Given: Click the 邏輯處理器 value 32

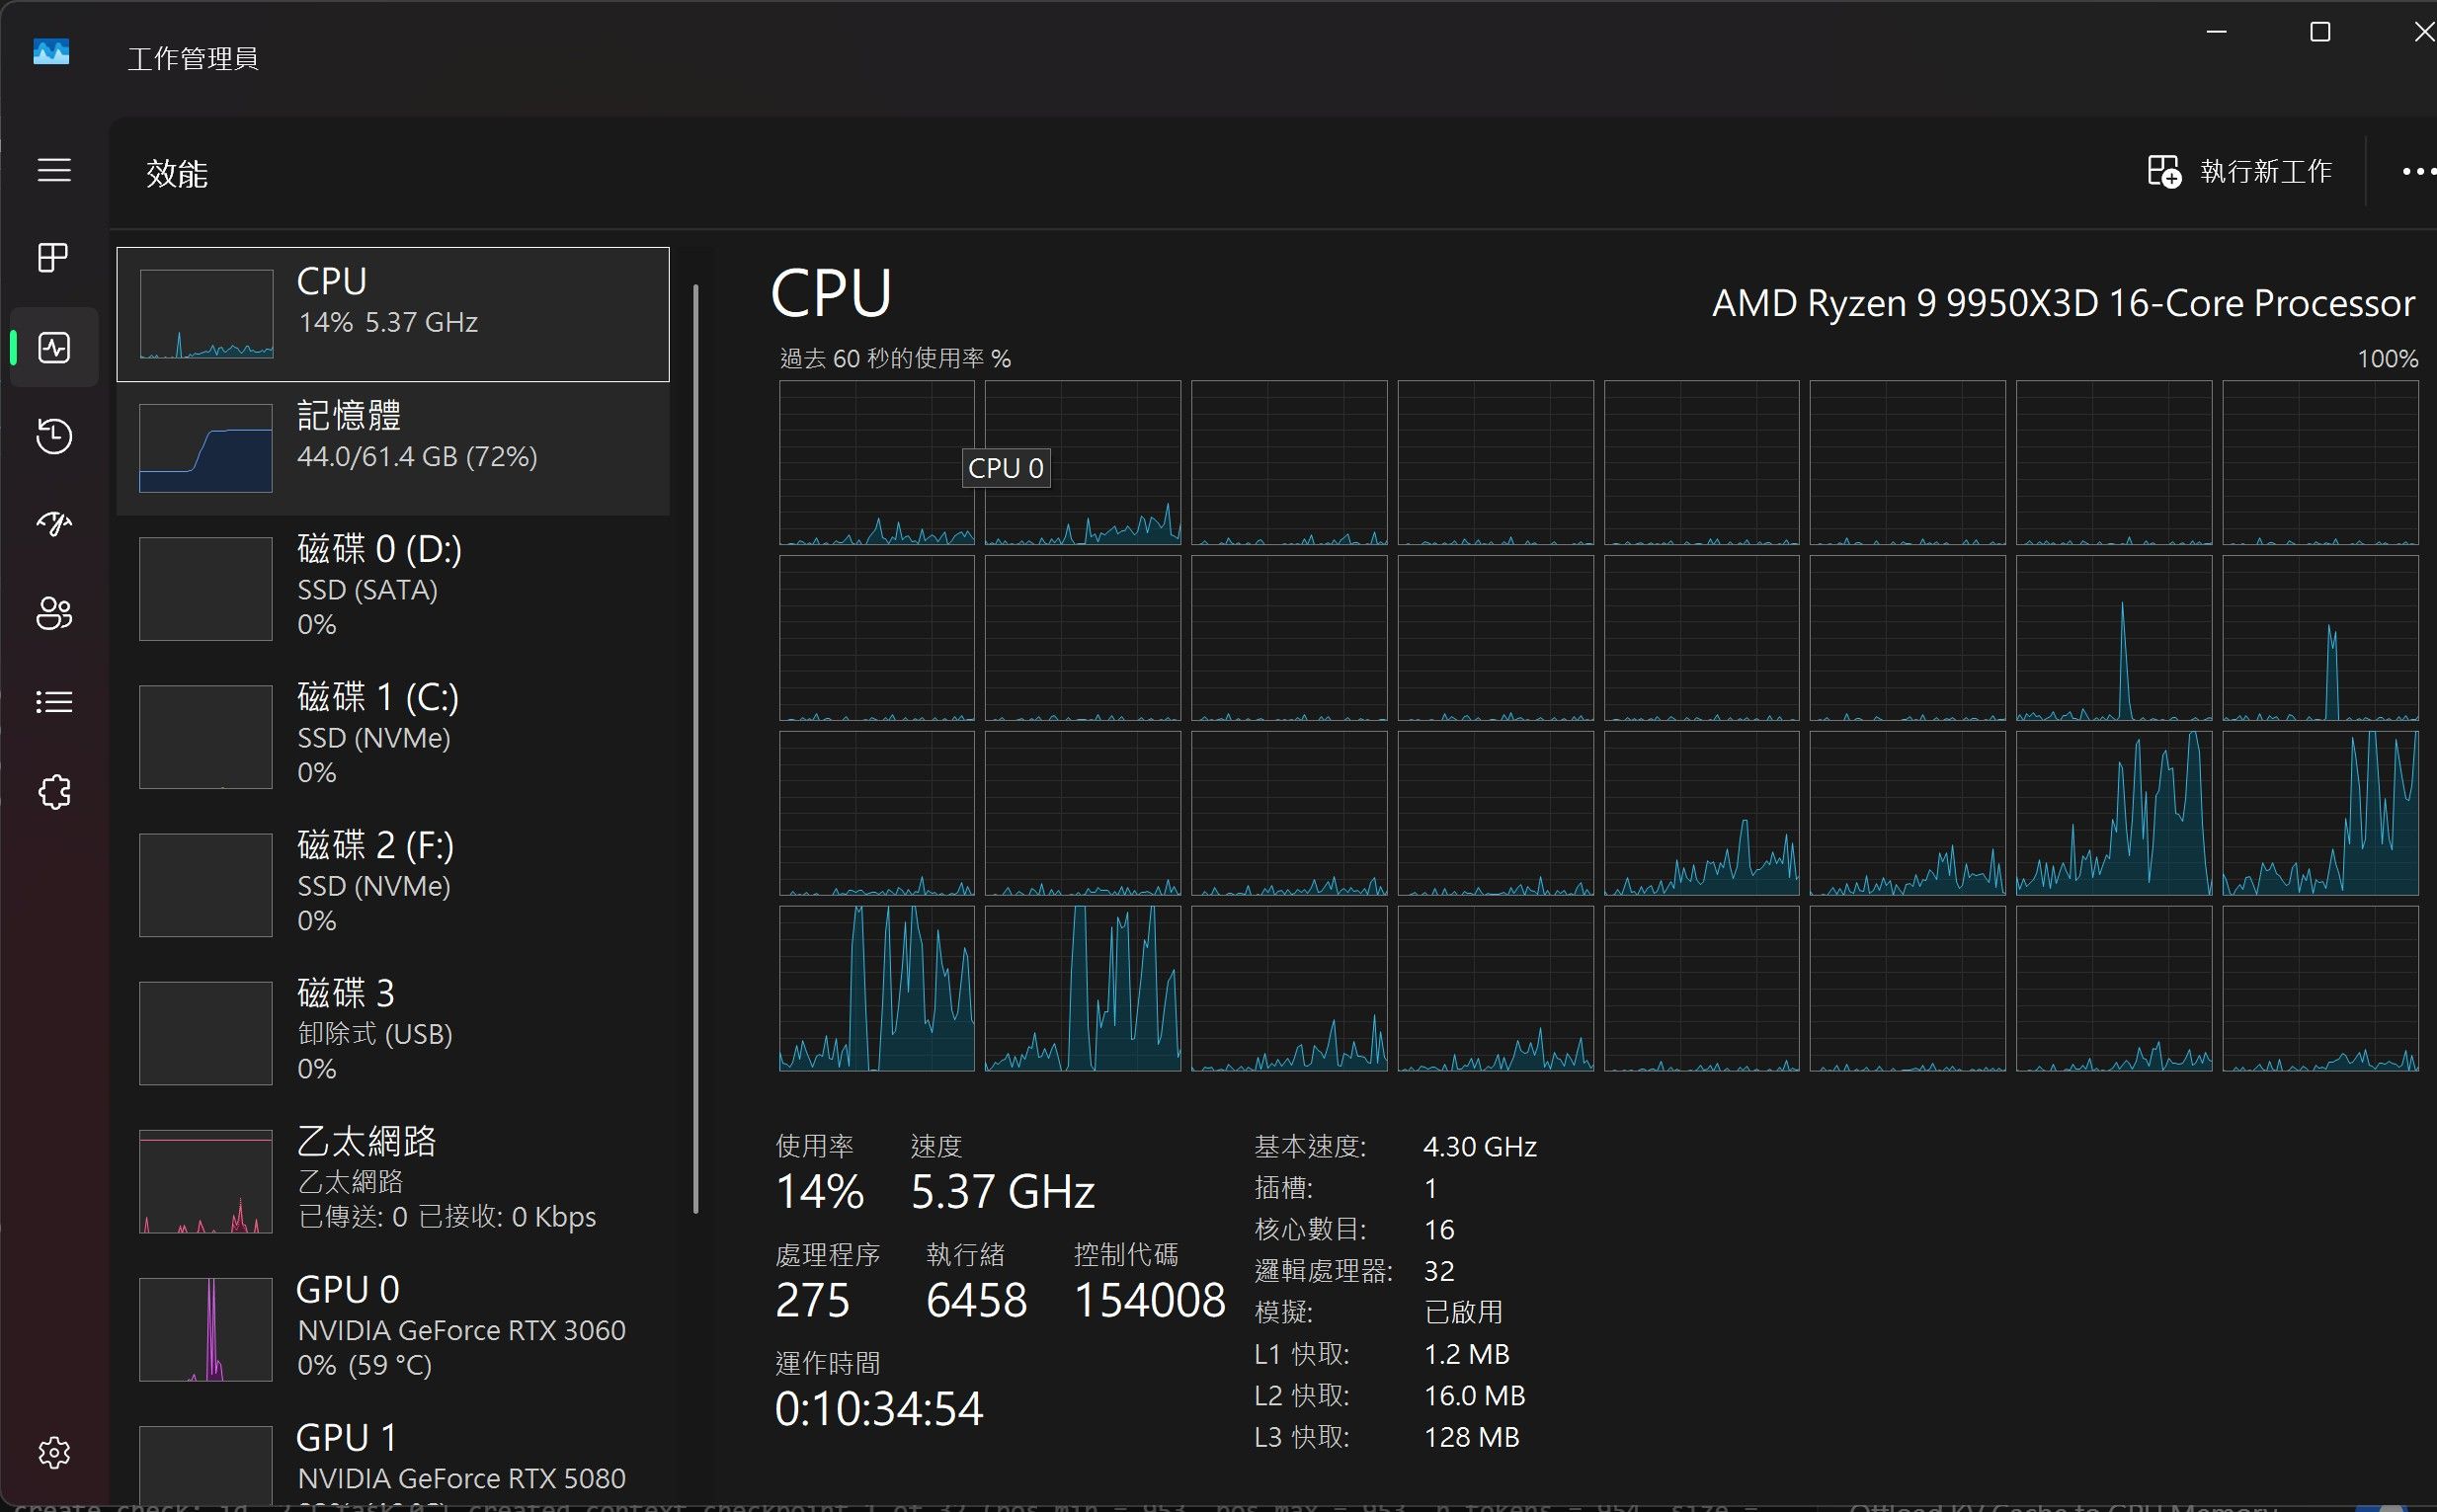Looking at the screenshot, I should (1439, 1271).
